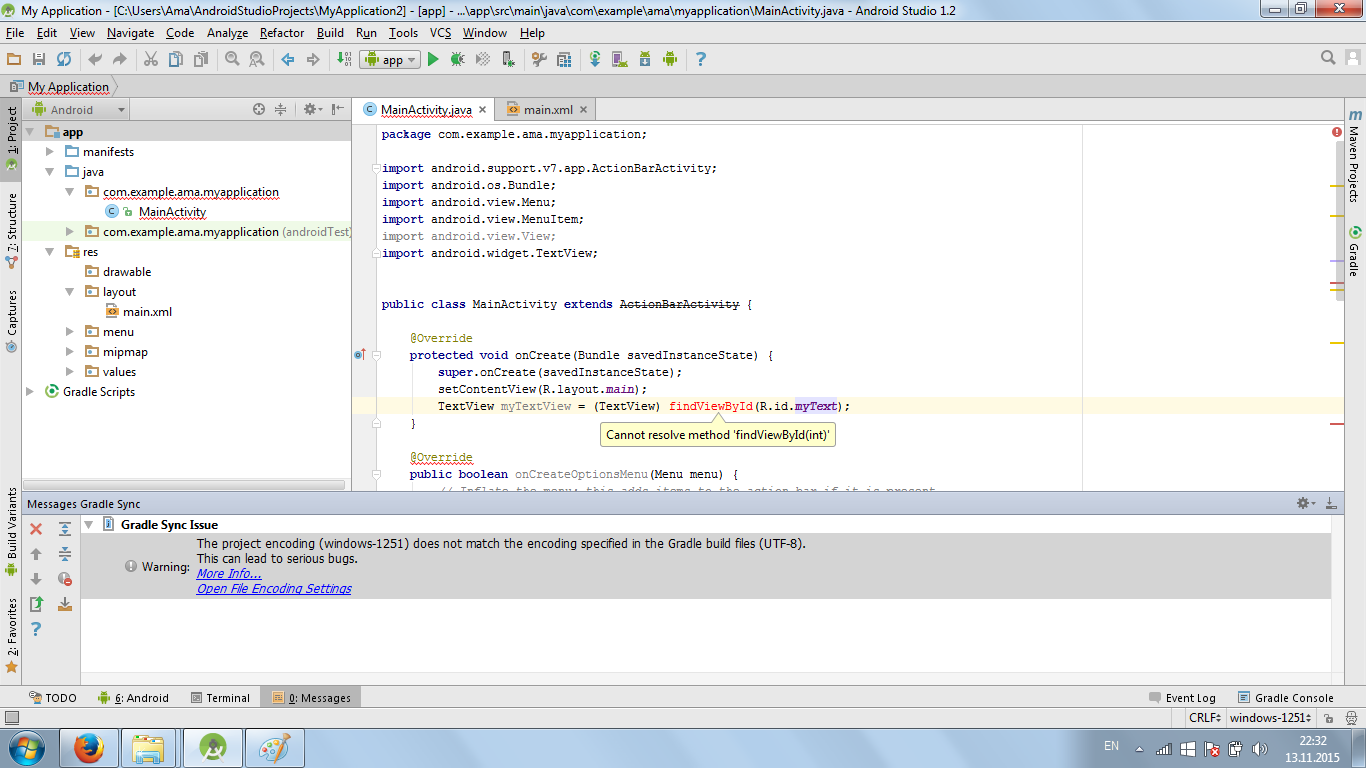
Task: Click Scroll from Source crosshair icon
Action: (x=259, y=109)
